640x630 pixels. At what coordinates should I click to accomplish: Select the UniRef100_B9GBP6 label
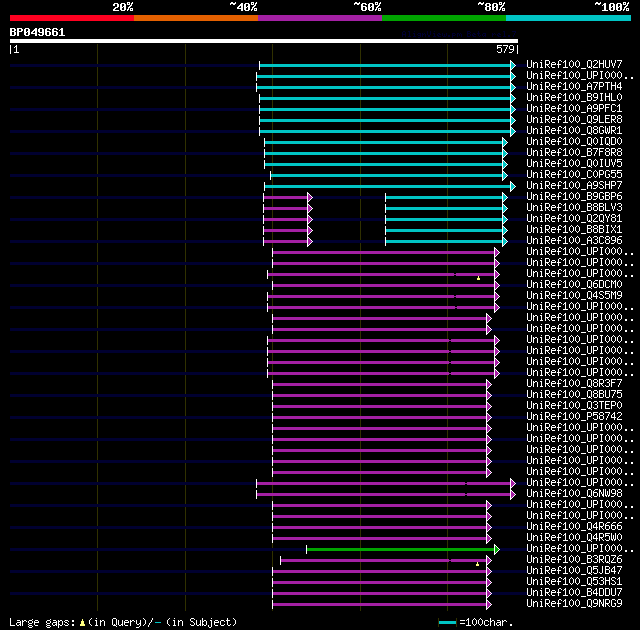[x=574, y=197]
